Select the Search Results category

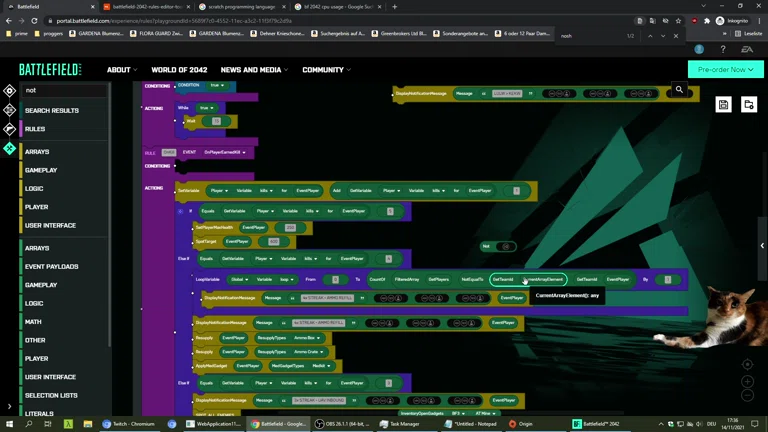click(x=51, y=111)
